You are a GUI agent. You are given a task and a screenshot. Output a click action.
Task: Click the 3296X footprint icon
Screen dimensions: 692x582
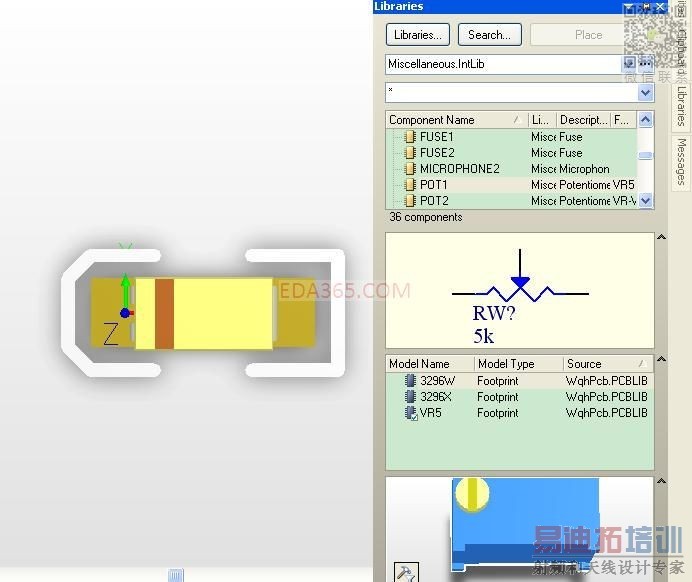pyautogui.click(x=410, y=397)
